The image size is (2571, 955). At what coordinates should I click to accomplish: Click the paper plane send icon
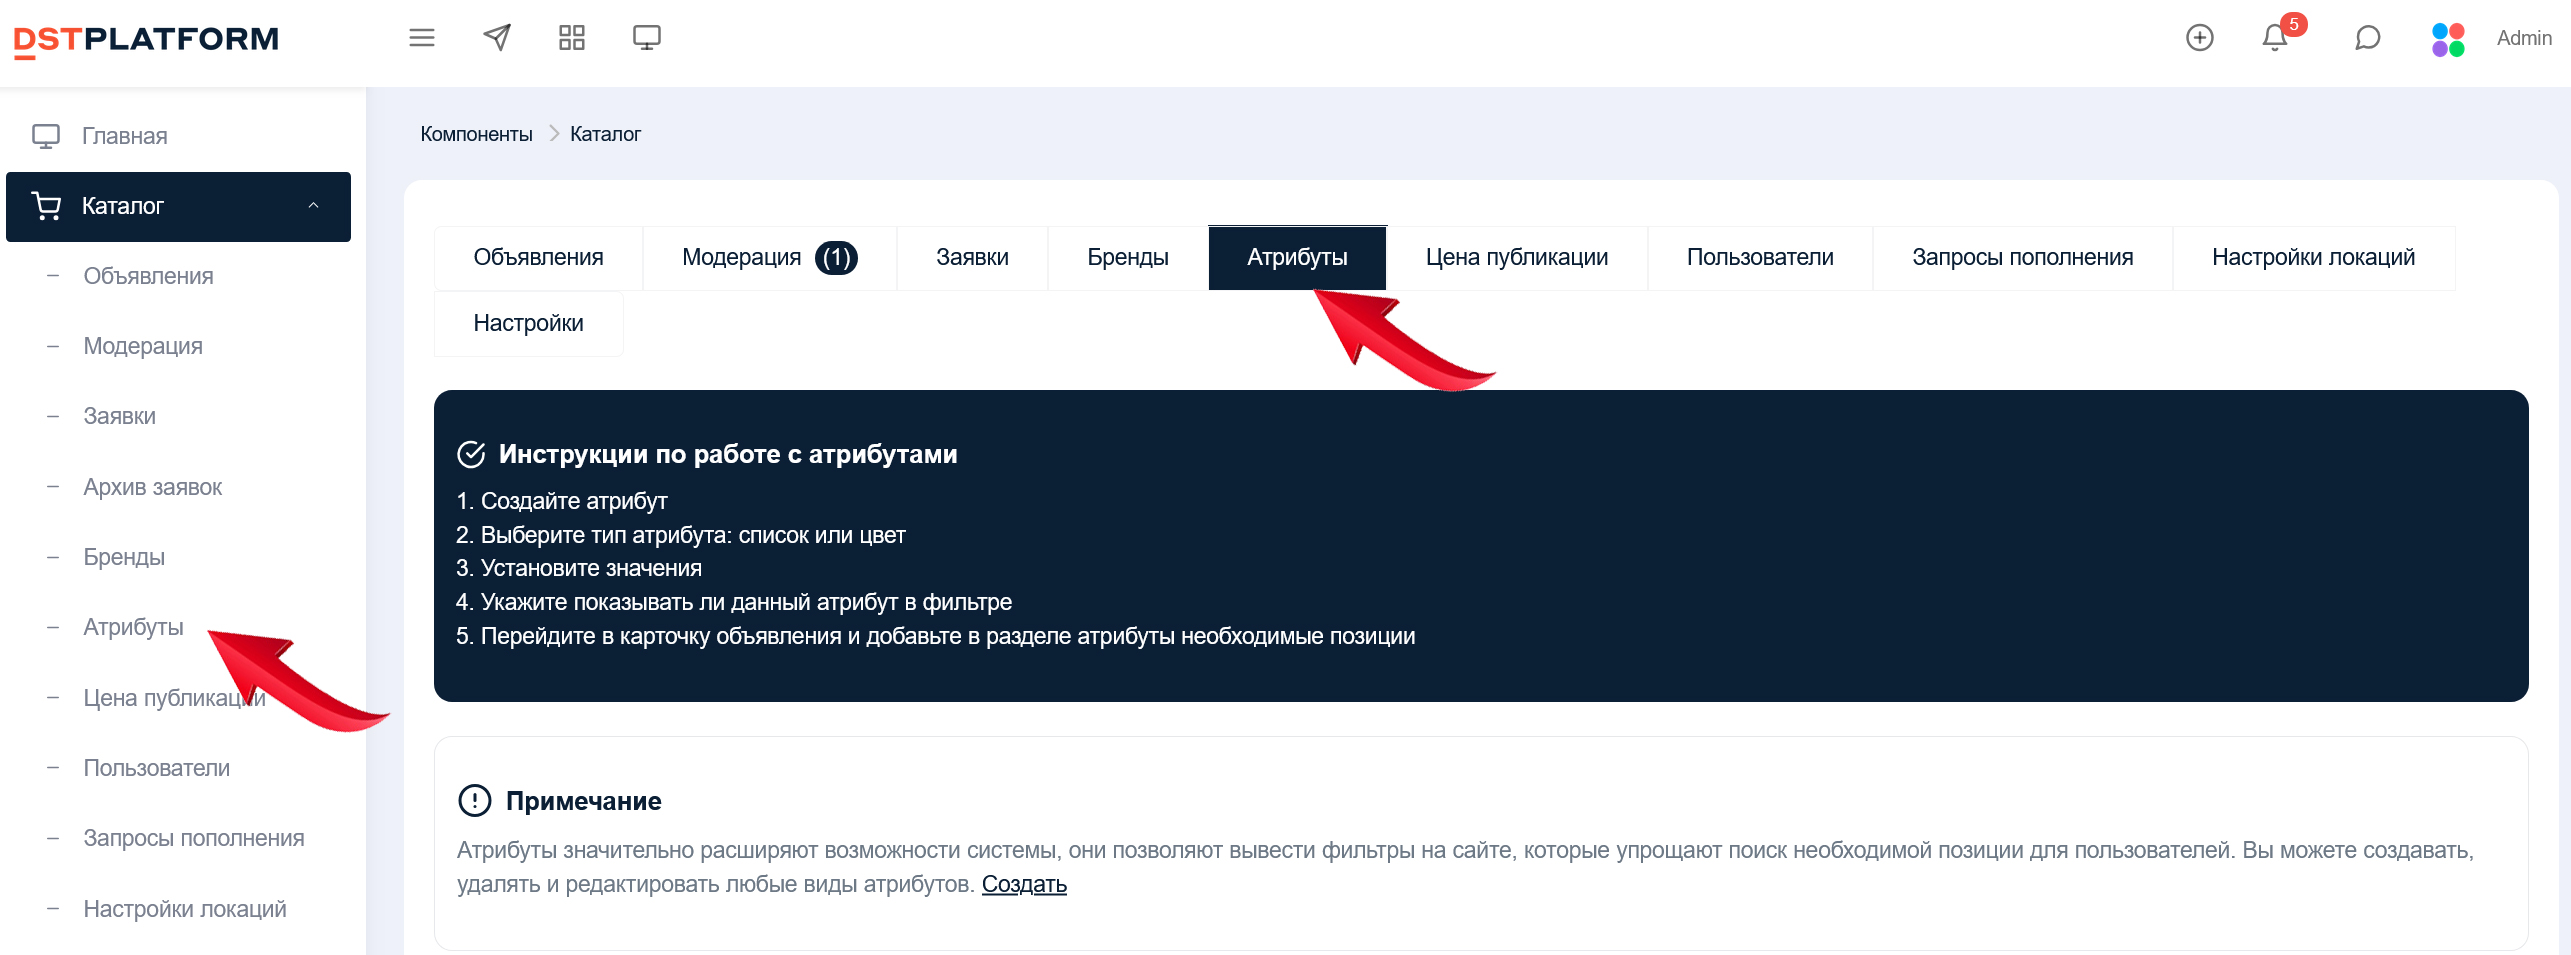tap(497, 38)
